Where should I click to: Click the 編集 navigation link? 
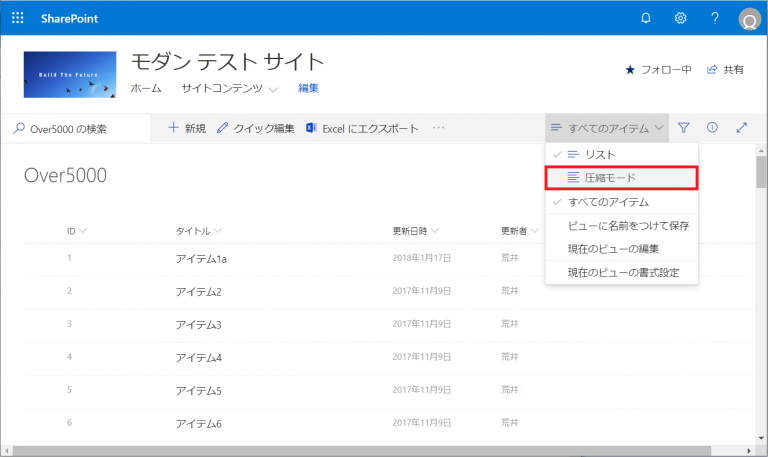309,88
